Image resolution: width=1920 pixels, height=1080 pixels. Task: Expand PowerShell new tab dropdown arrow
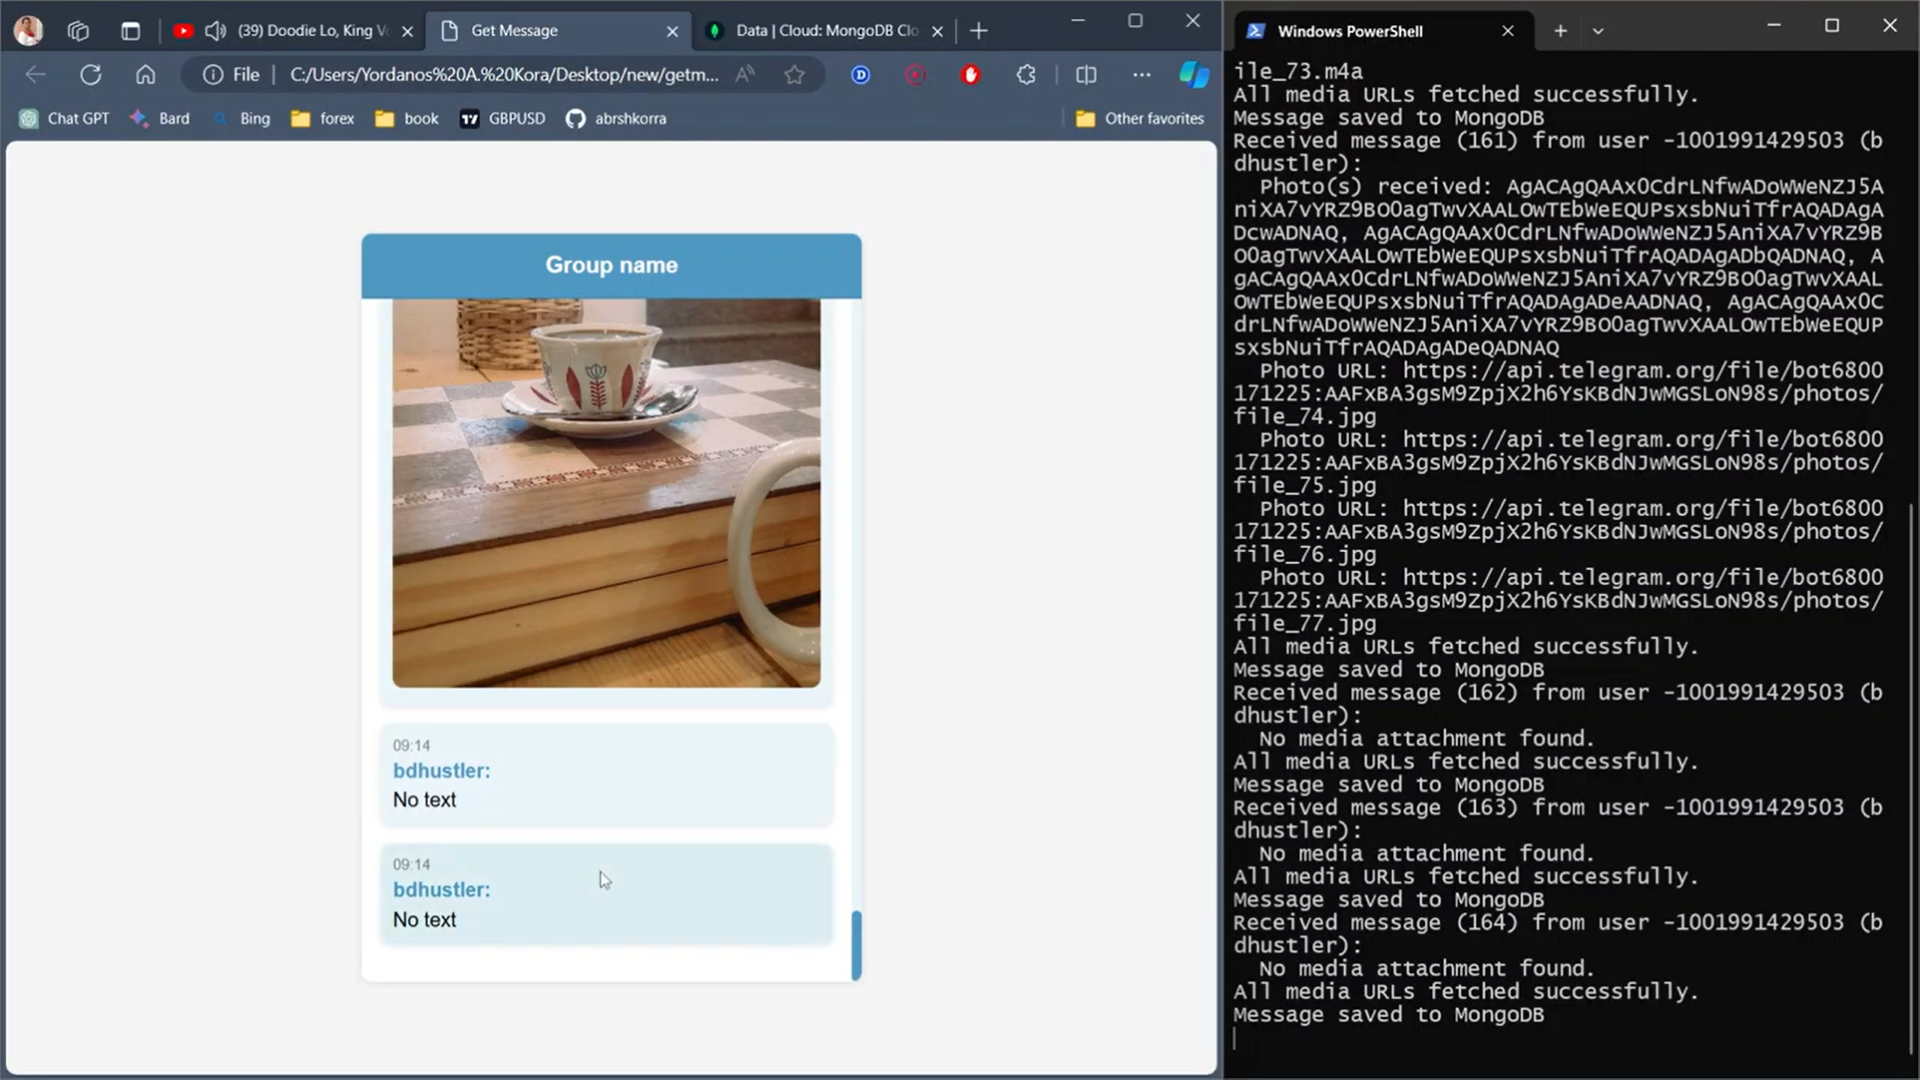tap(1598, 31)
